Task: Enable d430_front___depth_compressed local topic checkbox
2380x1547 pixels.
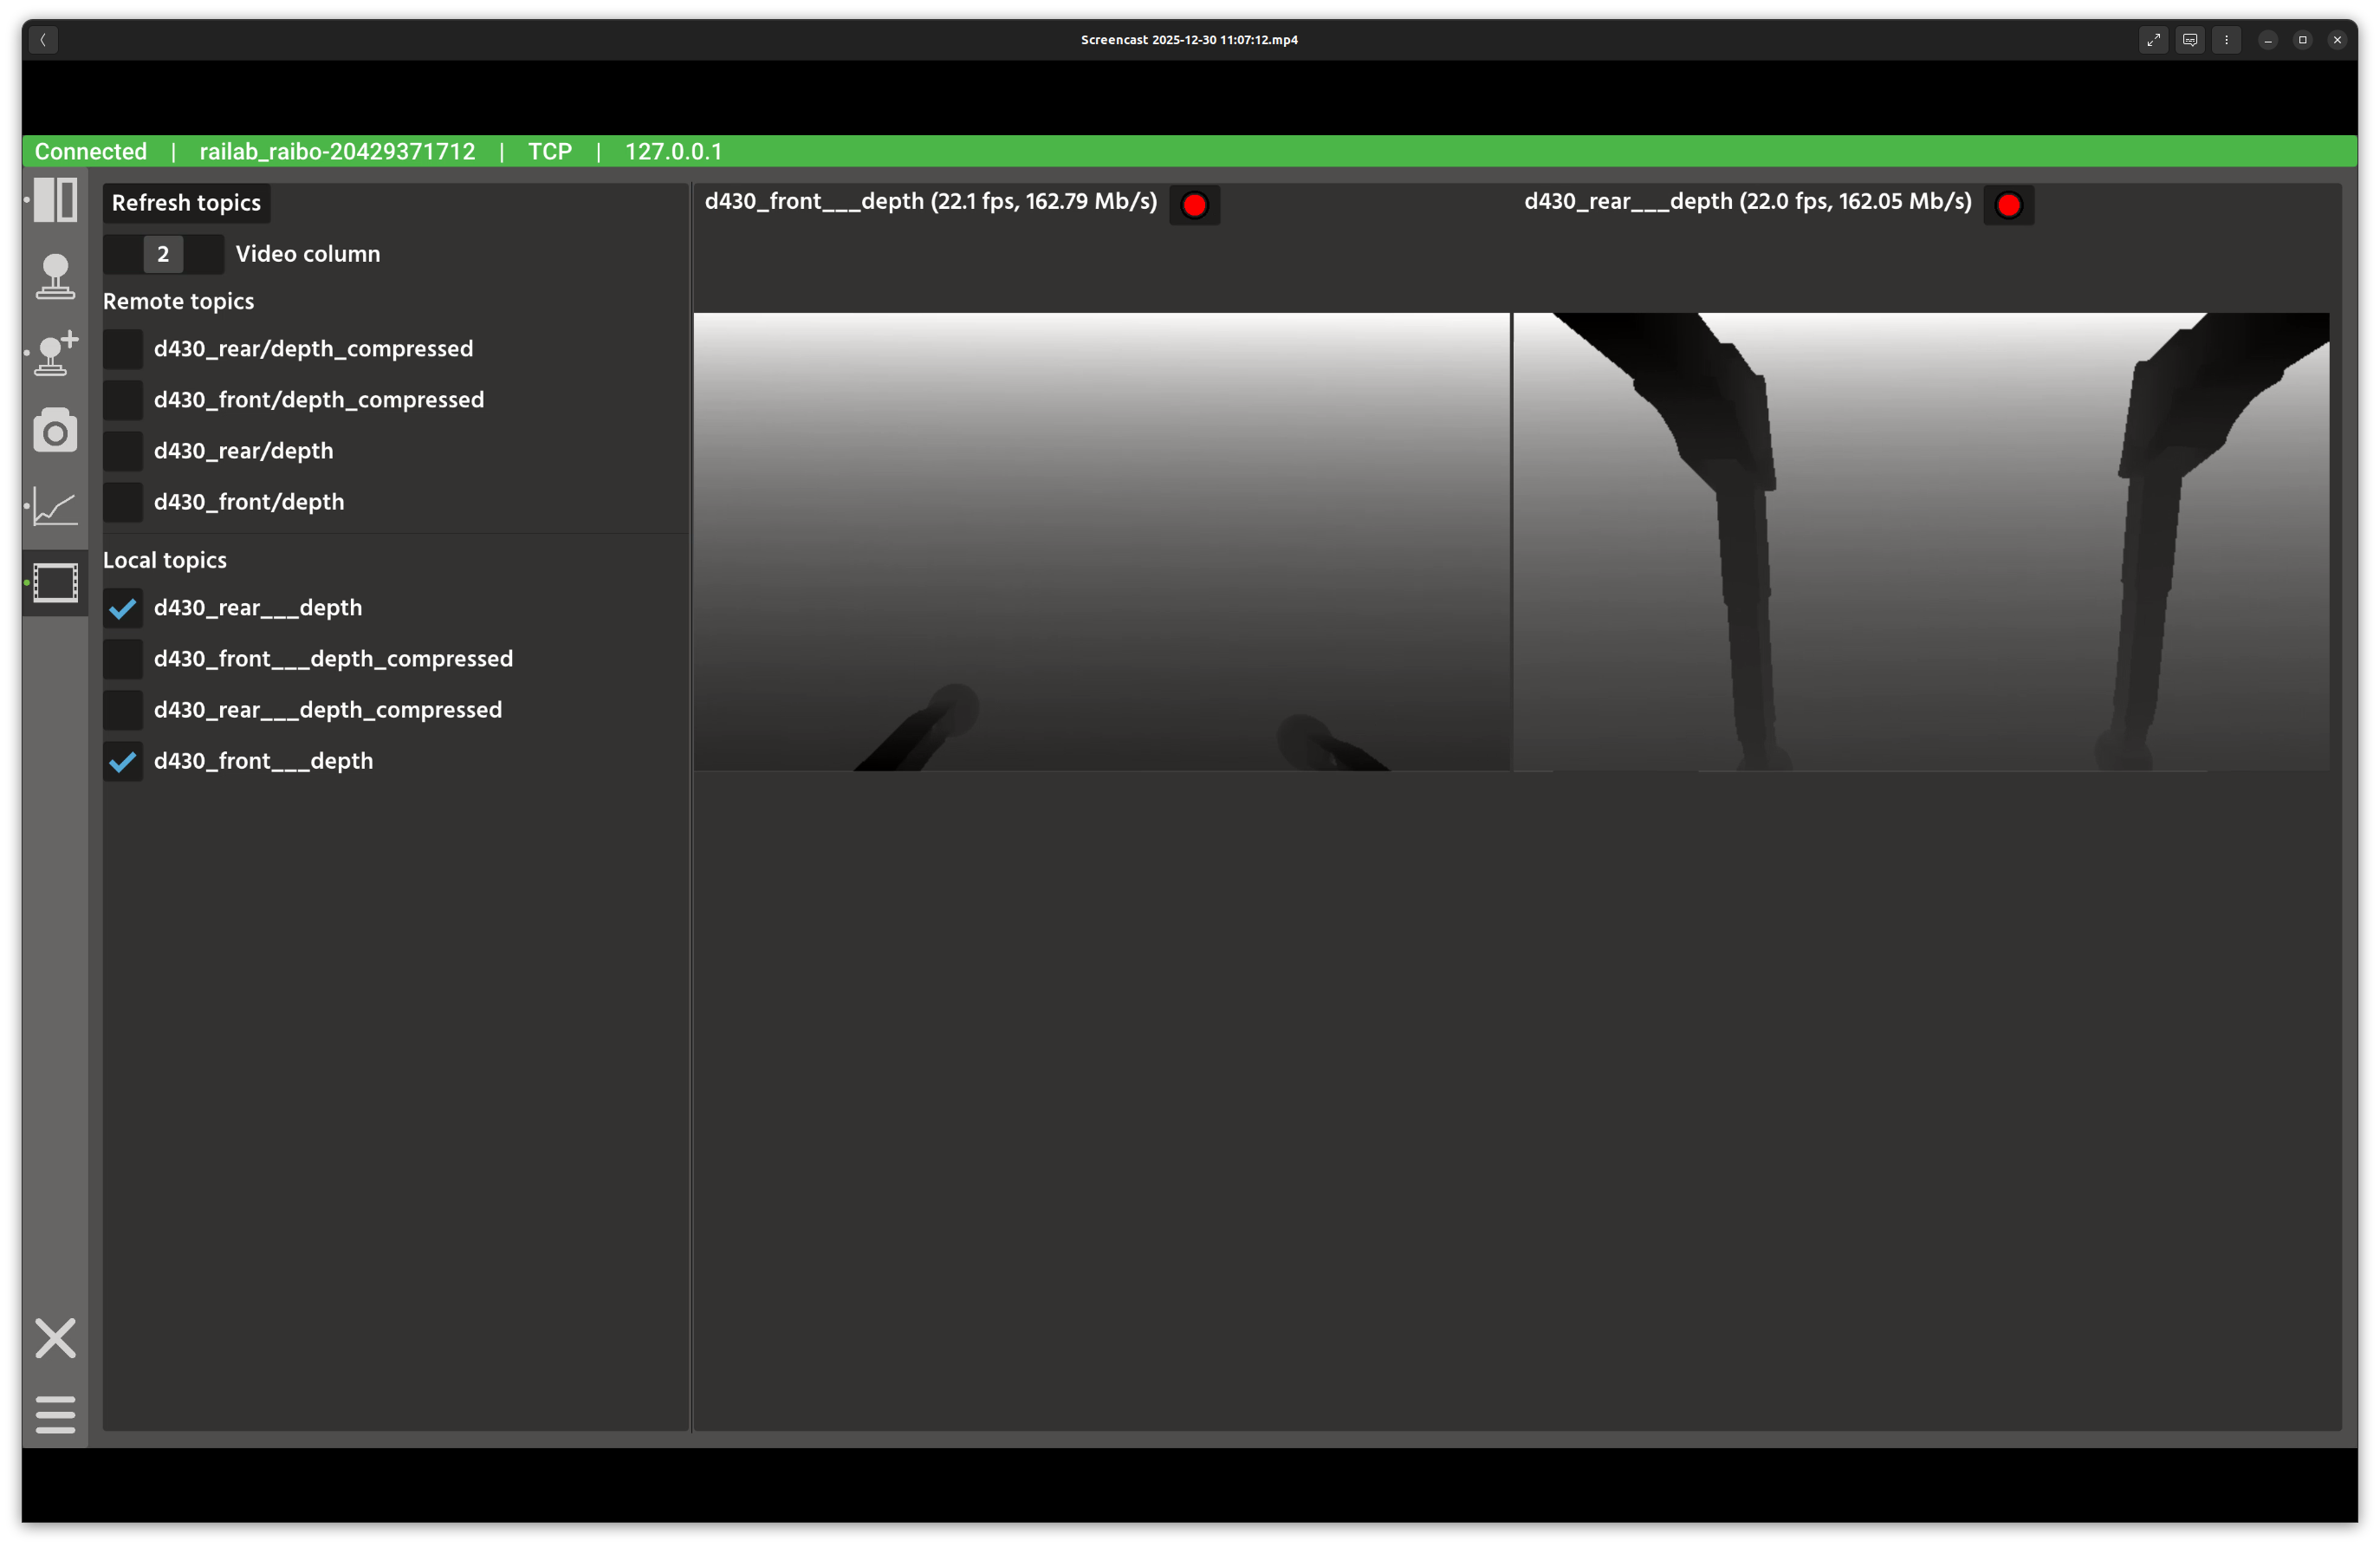Action: 123,659
